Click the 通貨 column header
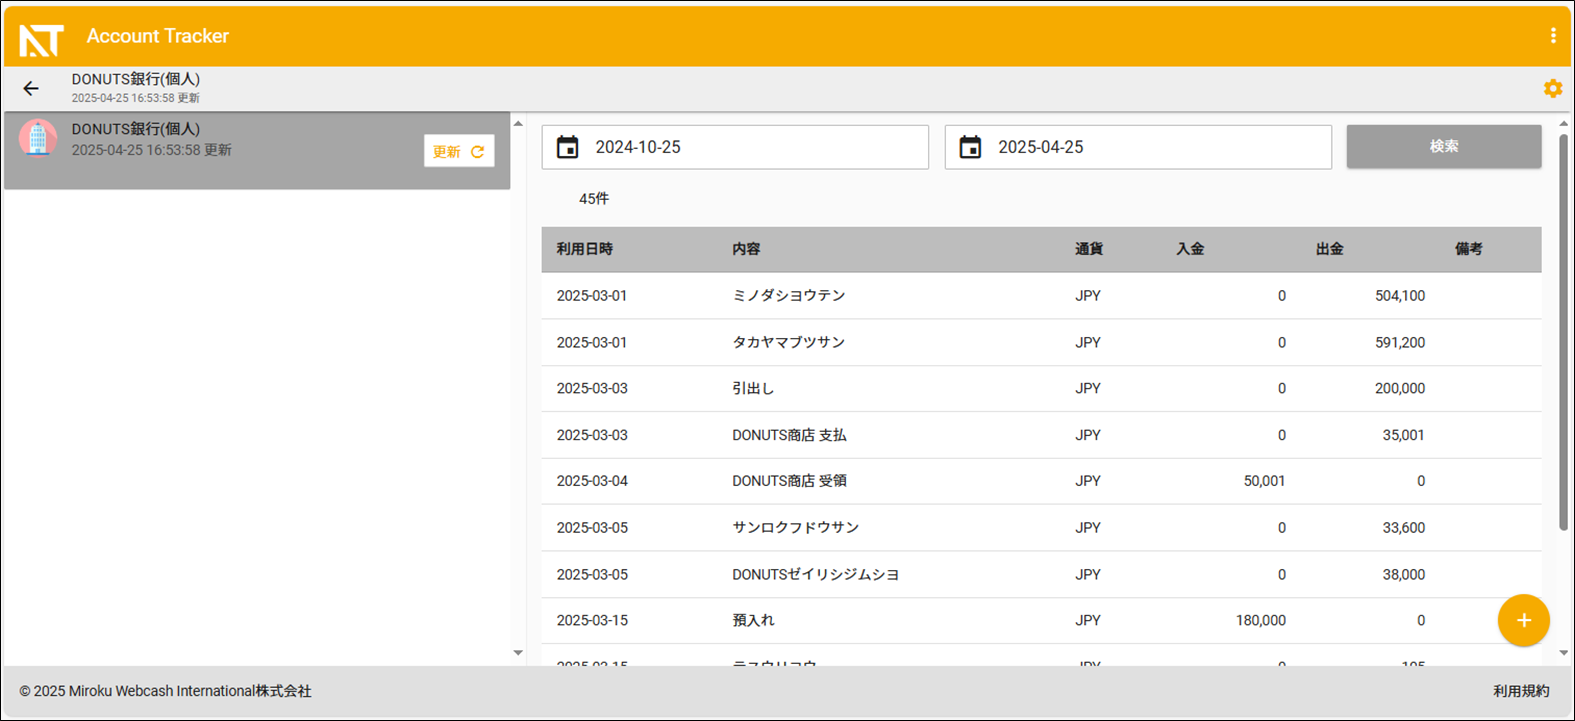 pos(1089,249)
